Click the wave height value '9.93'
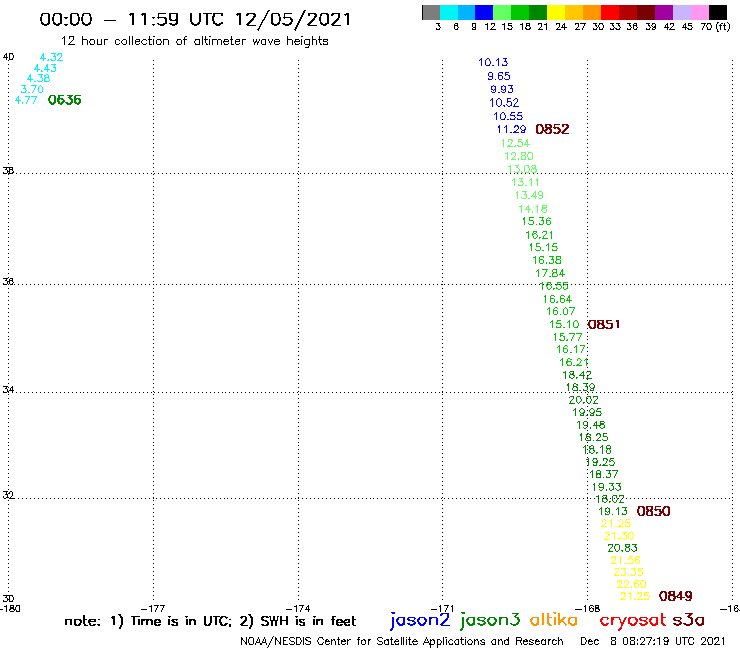The width and height of the screenshot is (740, 650). pos(502,89)
